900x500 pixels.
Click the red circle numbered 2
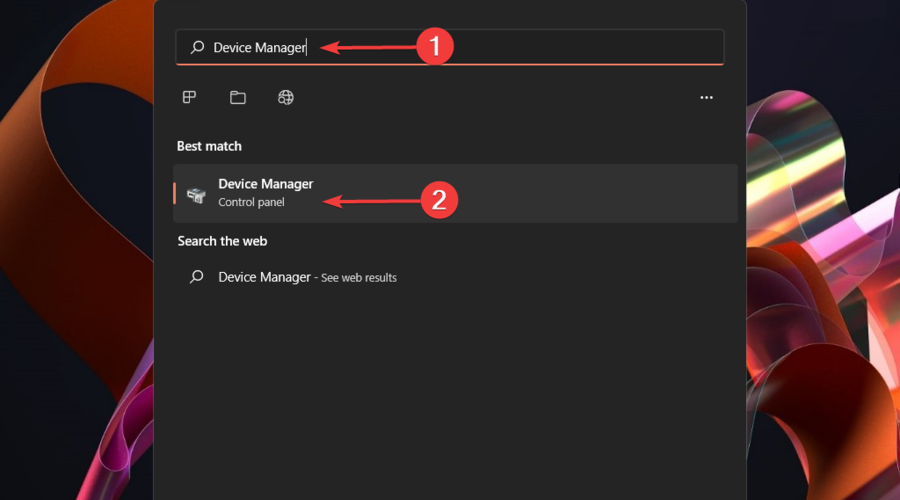click(x=437, y=200)
